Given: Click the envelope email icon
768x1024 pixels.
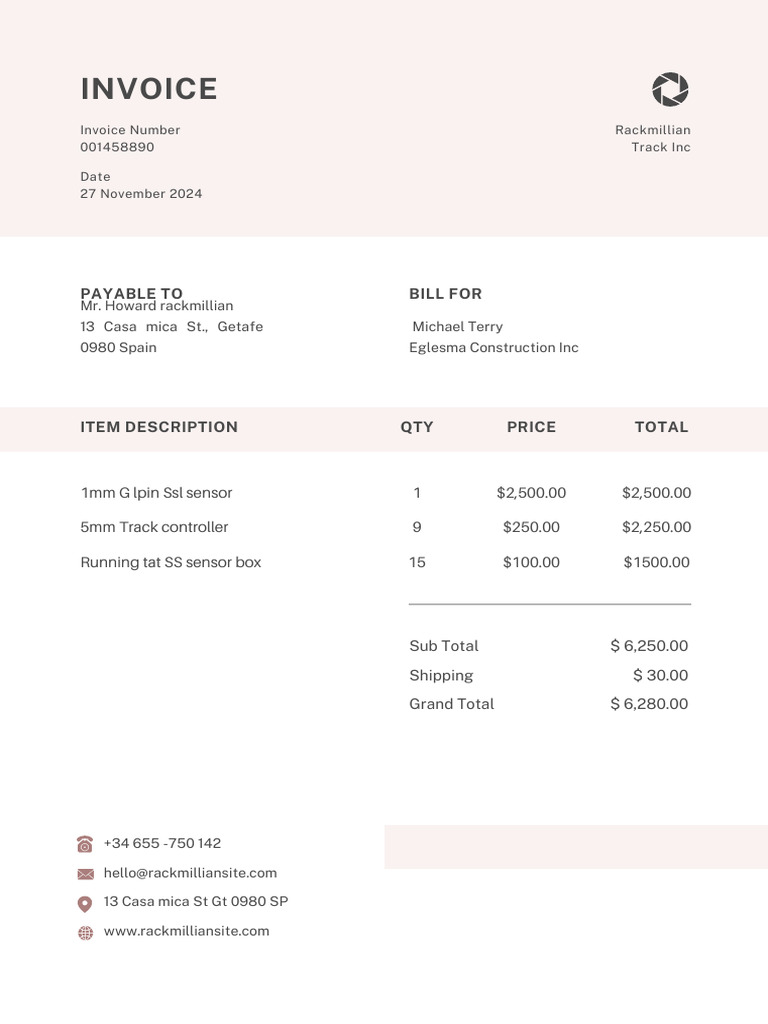Looking at the screenshot, I should pyautogui.click(x=85, y=874).
